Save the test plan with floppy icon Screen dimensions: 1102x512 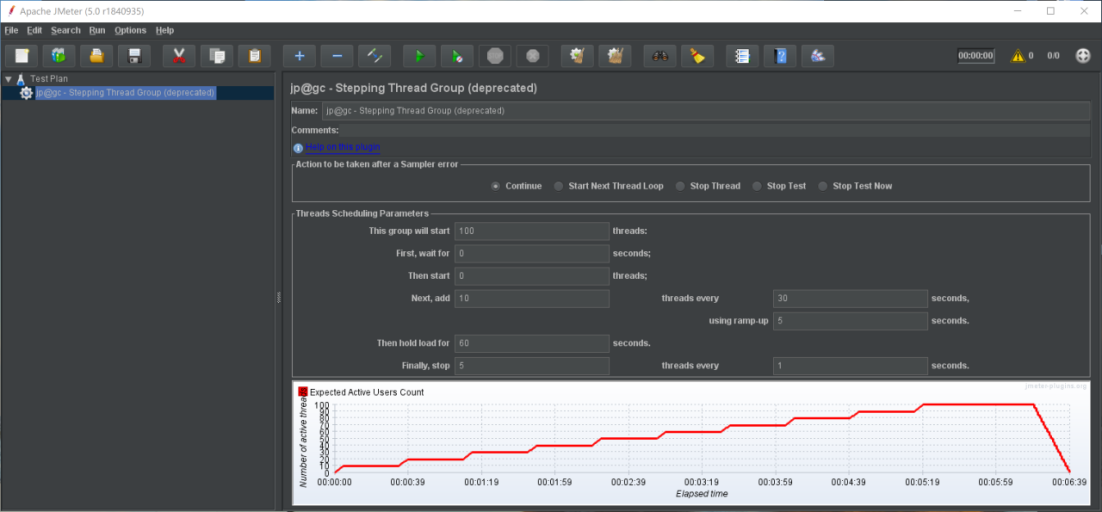135,55
